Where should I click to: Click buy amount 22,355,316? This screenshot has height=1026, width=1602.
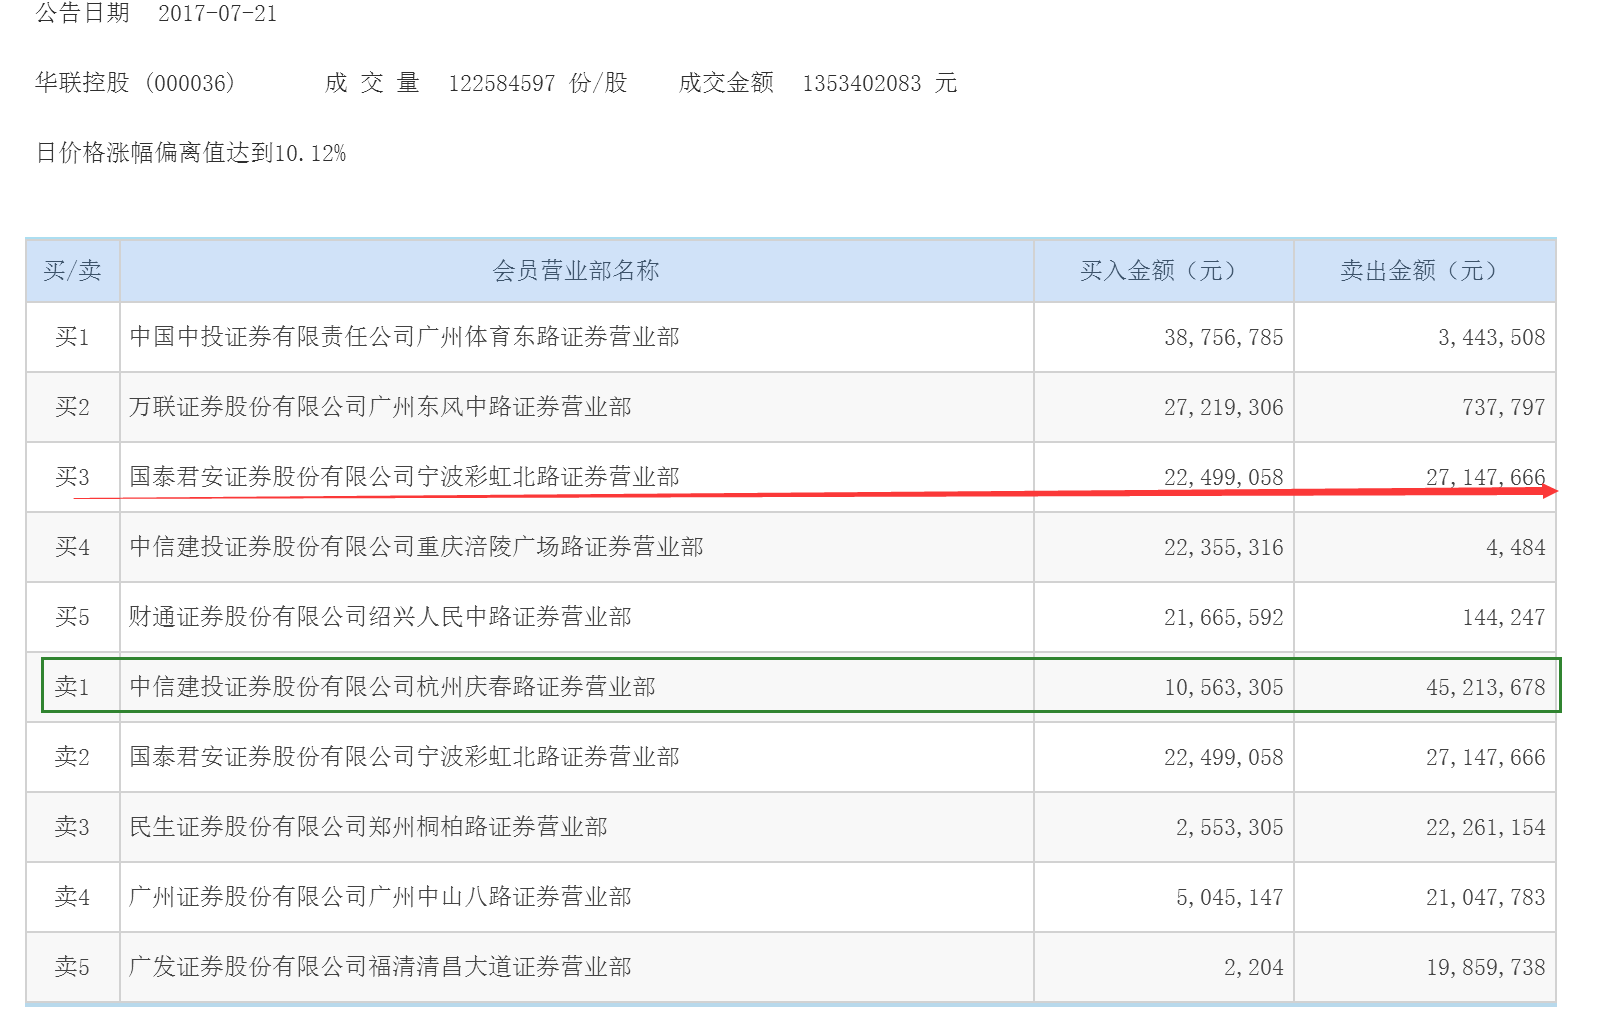pyautogui.click(x=1223, y=548)
